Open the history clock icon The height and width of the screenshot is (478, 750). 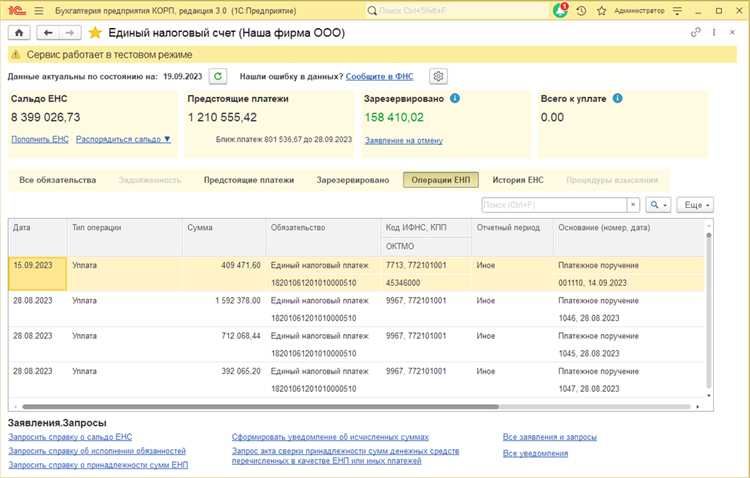(581, 10)
